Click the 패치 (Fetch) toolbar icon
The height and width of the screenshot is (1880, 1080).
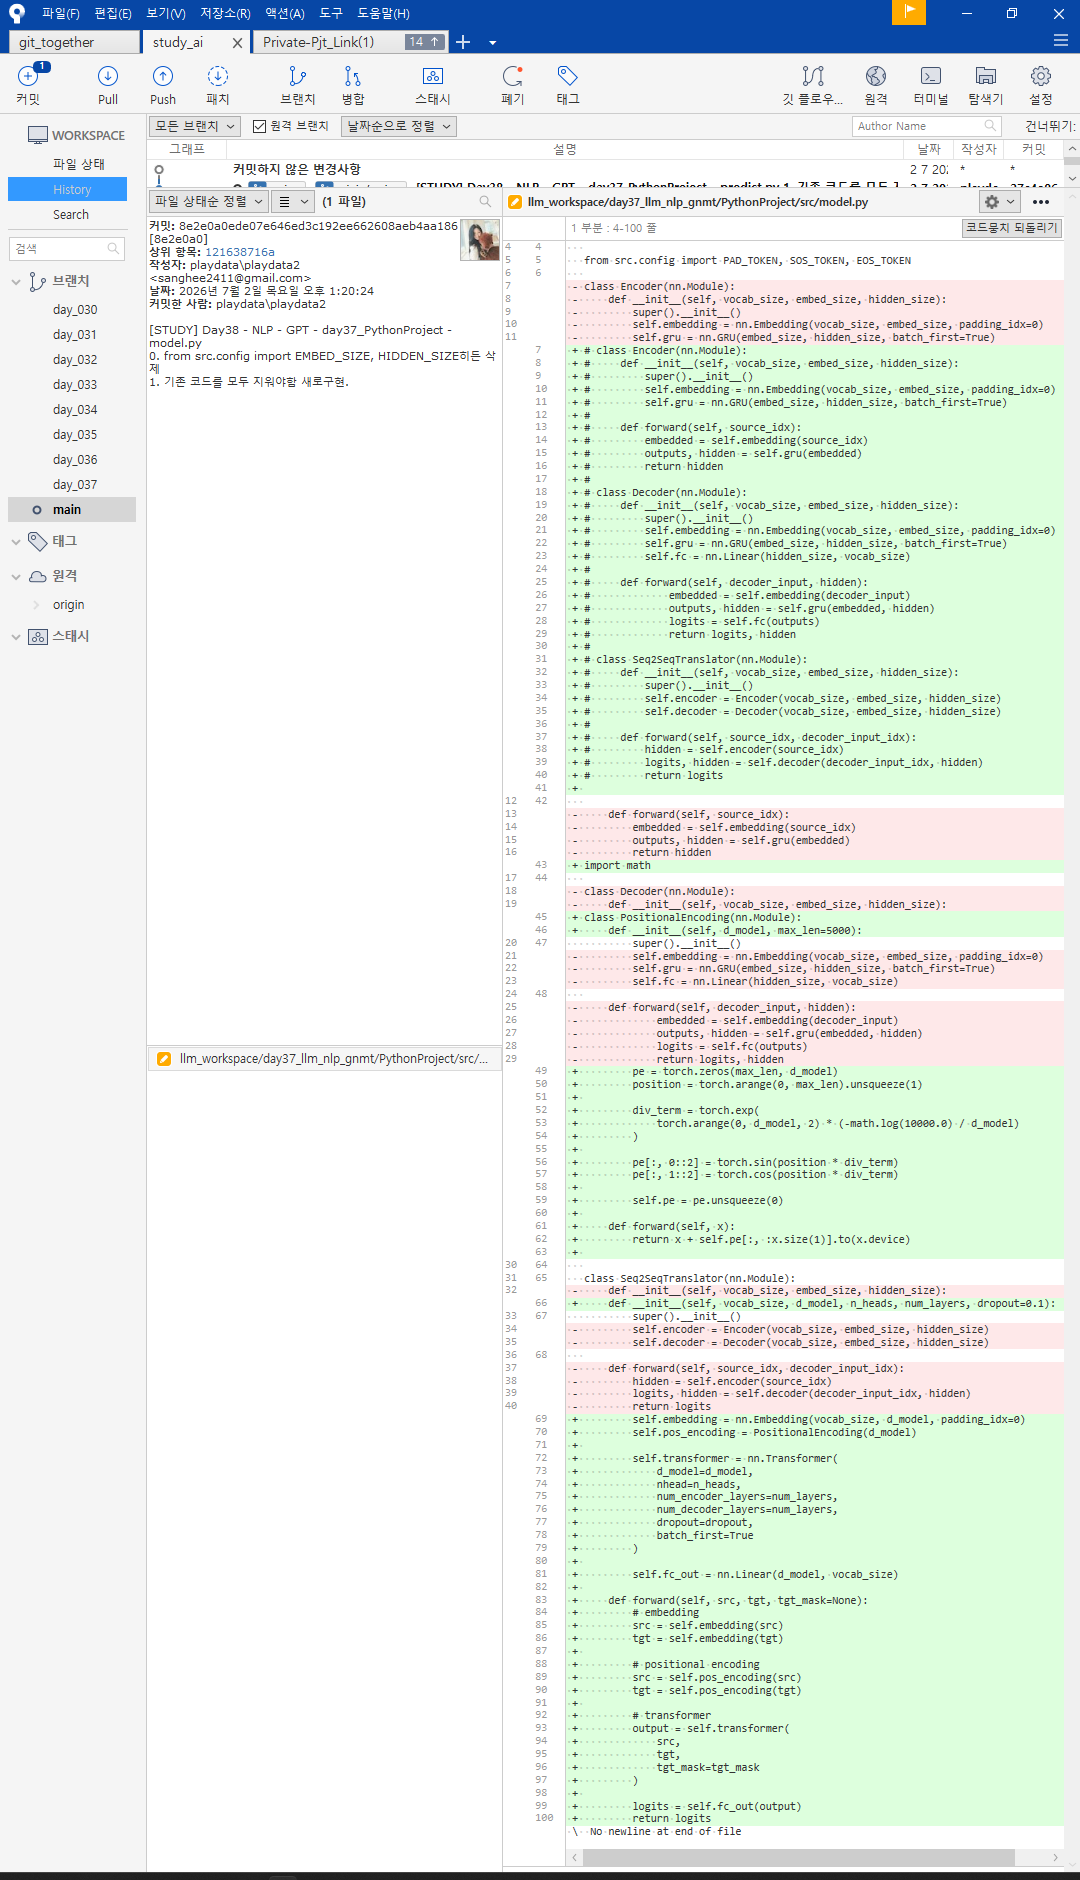(218, 84)
